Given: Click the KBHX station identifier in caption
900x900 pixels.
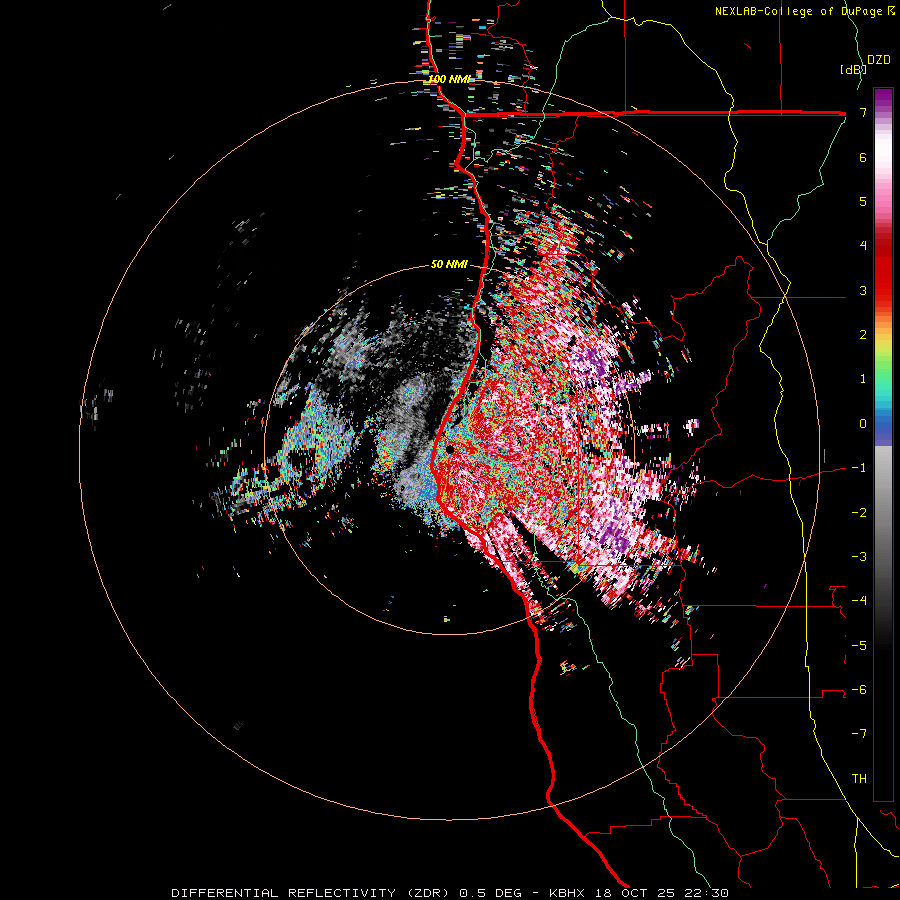Looking at the screenshot, I should point(567,893).
